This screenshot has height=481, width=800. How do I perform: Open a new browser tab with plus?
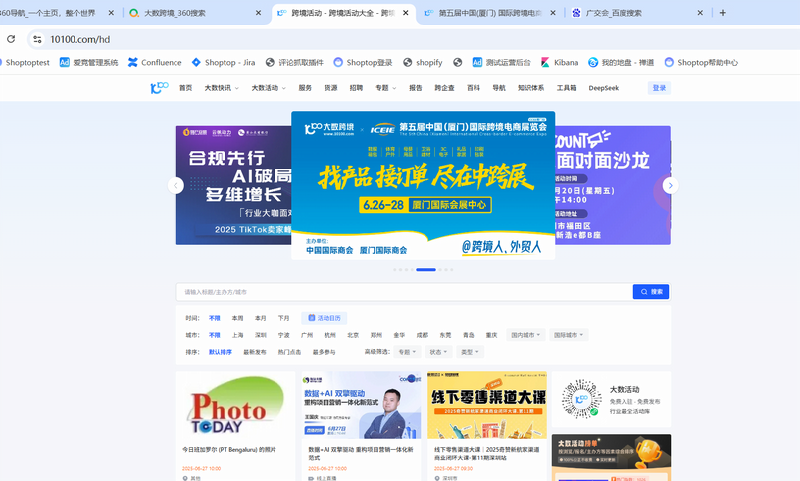click(722, 13)
